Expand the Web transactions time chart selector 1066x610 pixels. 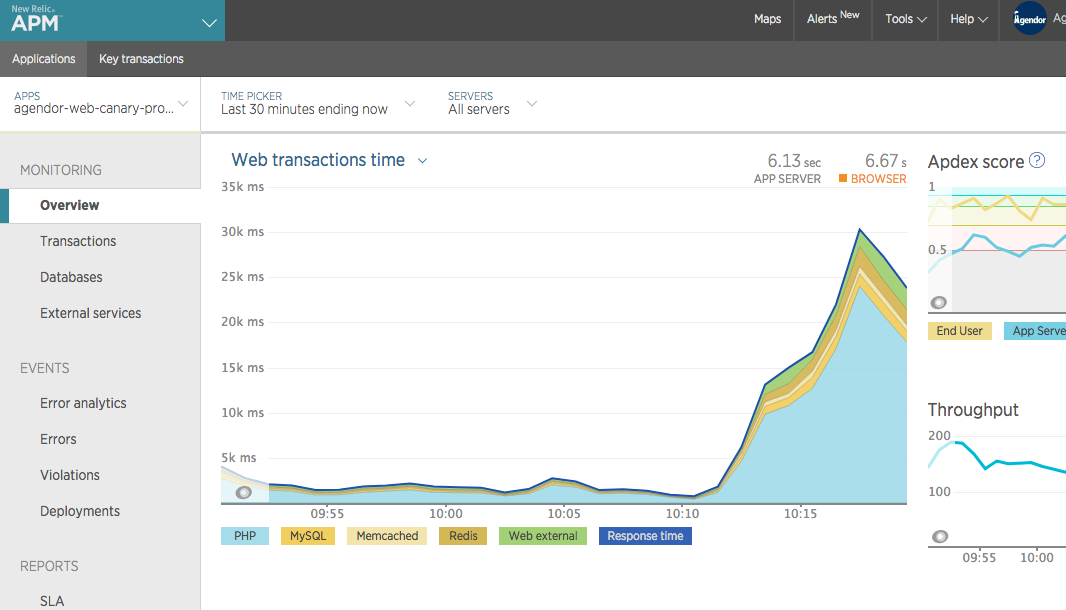(422, 161)
